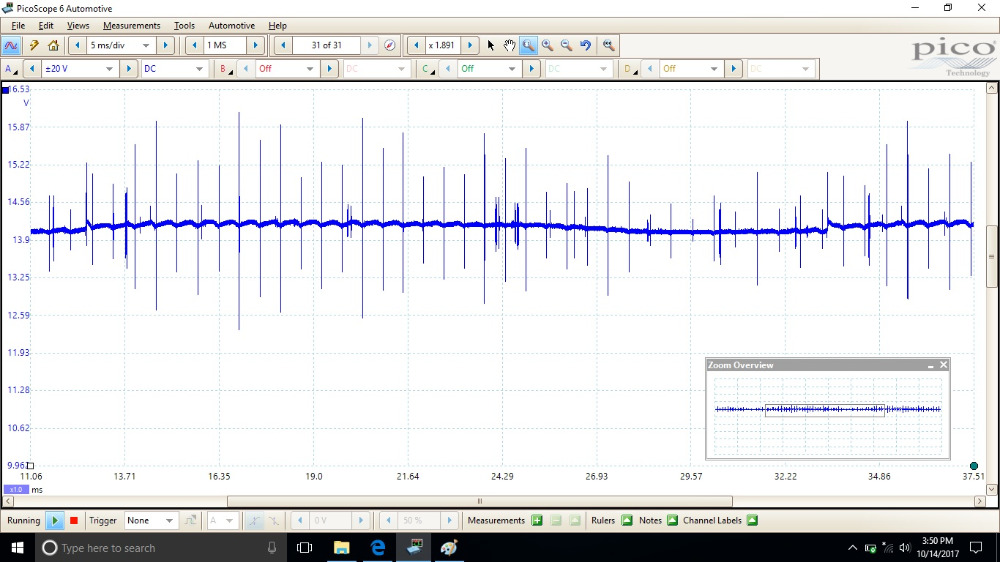This screenshot has height=562, width=1000.
Task: Click the home setup icon
Action: 53,45
